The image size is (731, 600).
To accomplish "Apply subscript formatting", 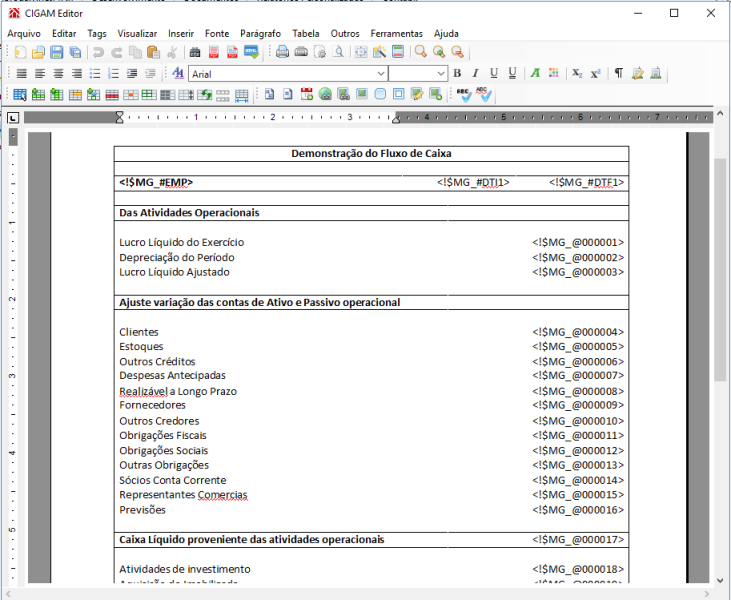I will click(577, 74).
